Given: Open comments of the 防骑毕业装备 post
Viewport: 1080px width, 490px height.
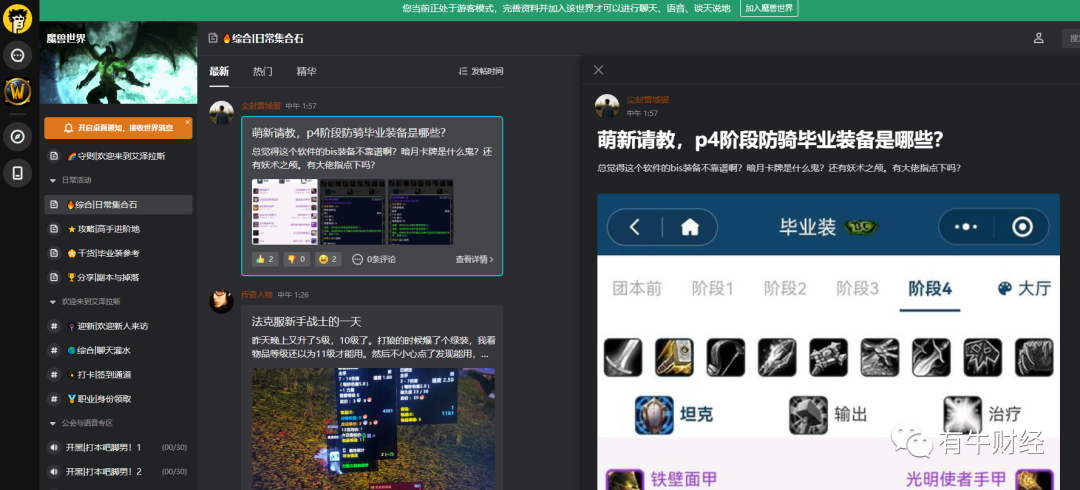Looking at the screenshot, I should 373,259.
